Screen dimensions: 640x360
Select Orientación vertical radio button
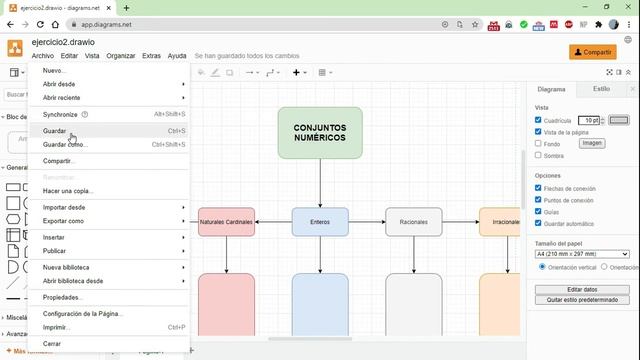coord(542,267)
